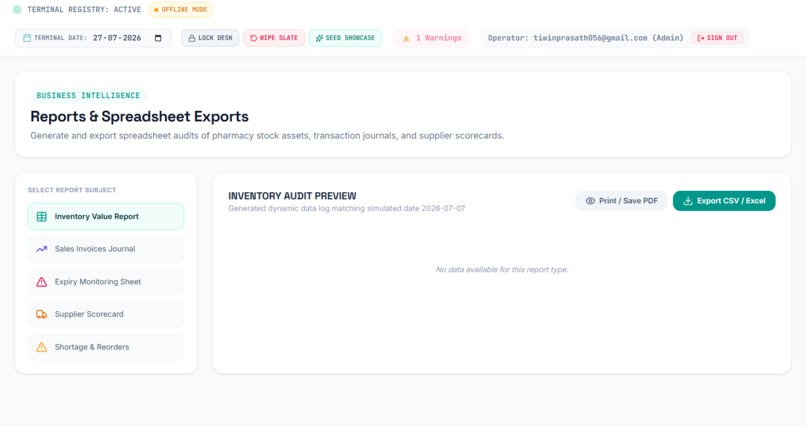806x426 pixels.
Task: Open the date picker calendar icon
Action: [158, 38]
